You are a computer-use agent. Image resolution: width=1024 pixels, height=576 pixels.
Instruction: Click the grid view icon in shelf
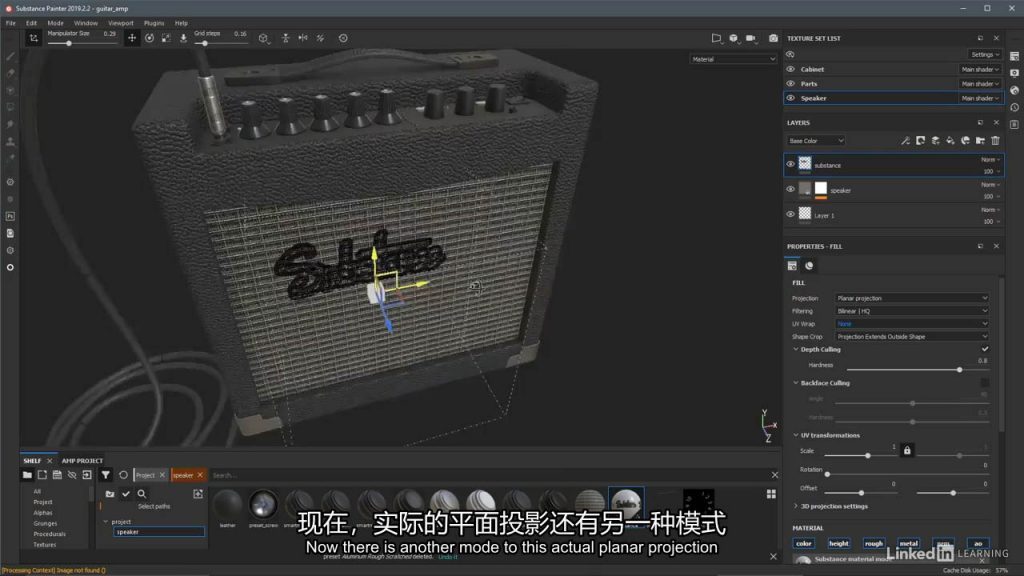(x=771, y=494)
